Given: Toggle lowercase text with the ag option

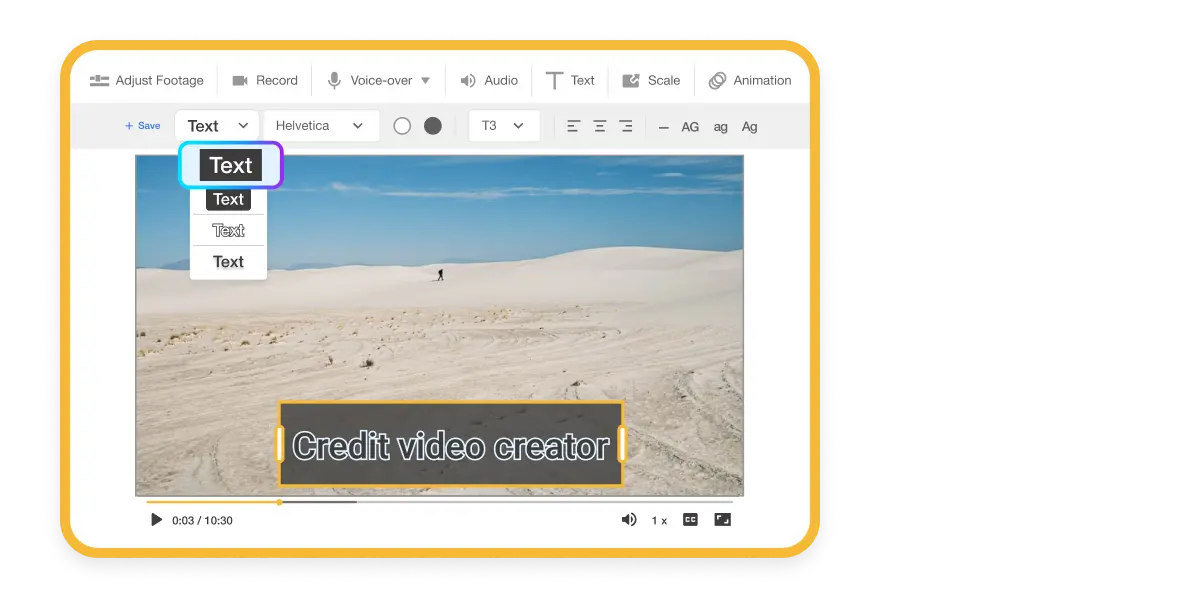Looking at the screenshot, I should click(x=719, y=126).
